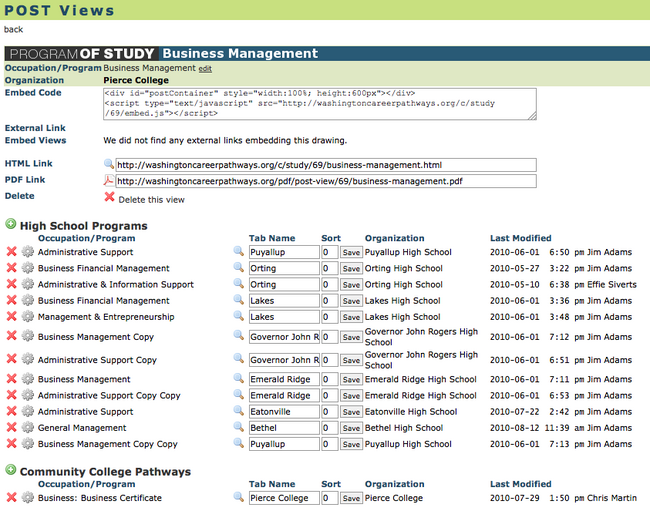Edit sort value for General Management row

[x=330, y=428]
